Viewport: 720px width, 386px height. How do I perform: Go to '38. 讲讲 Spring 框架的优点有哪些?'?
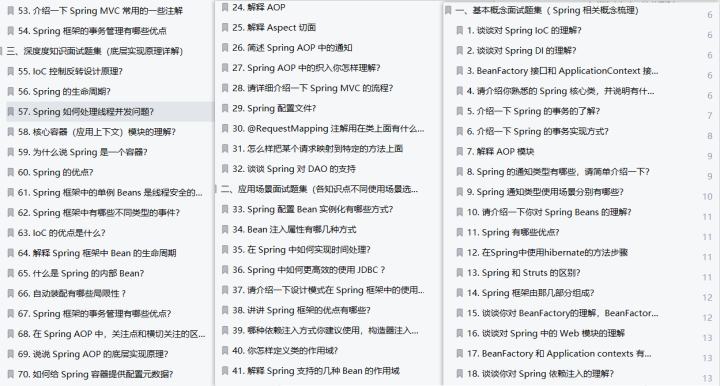(x=301, y=310)
